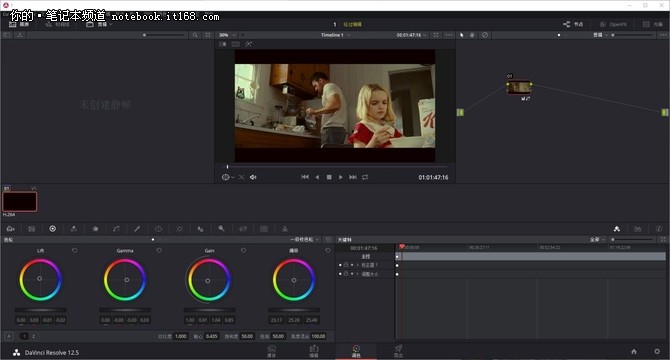Click the viewer search magnifier icon

click(195, 35)
